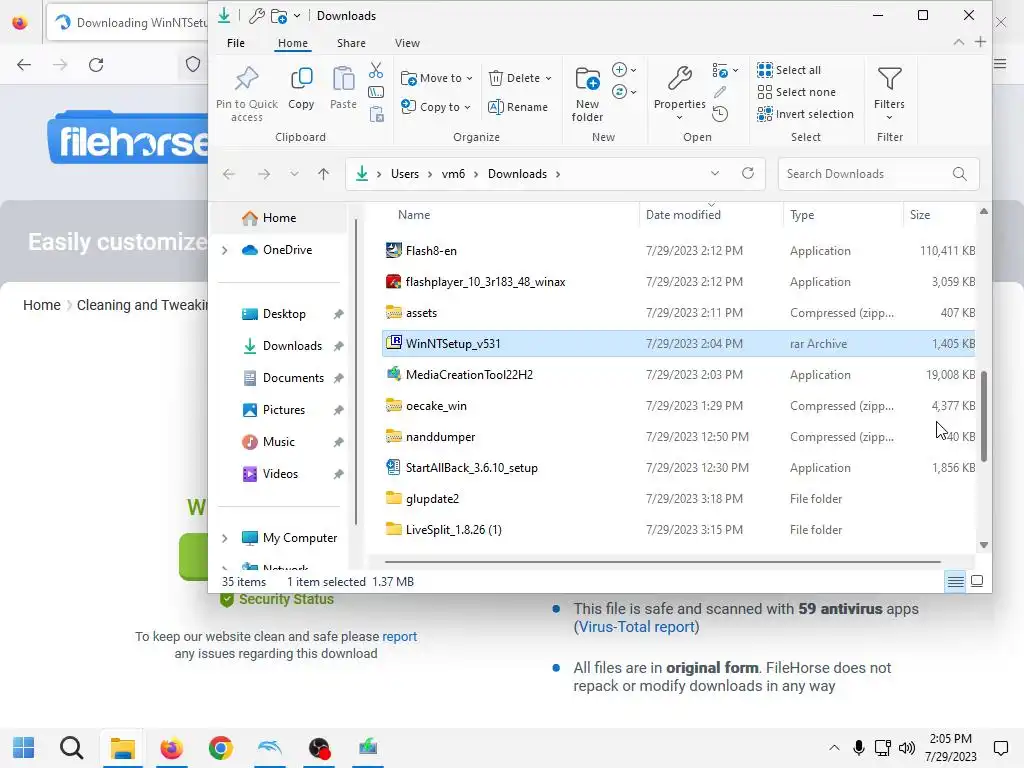The width and height of the screenshot is (1024, 768).
Task: Select the Home ribbon tab
Action: 293,43
